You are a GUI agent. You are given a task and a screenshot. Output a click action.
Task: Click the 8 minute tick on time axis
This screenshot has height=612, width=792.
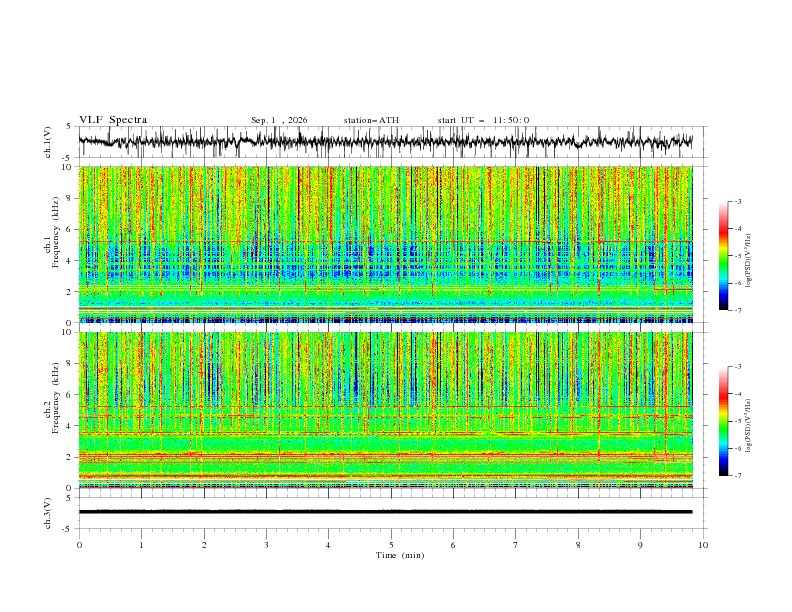click(578, 545)
